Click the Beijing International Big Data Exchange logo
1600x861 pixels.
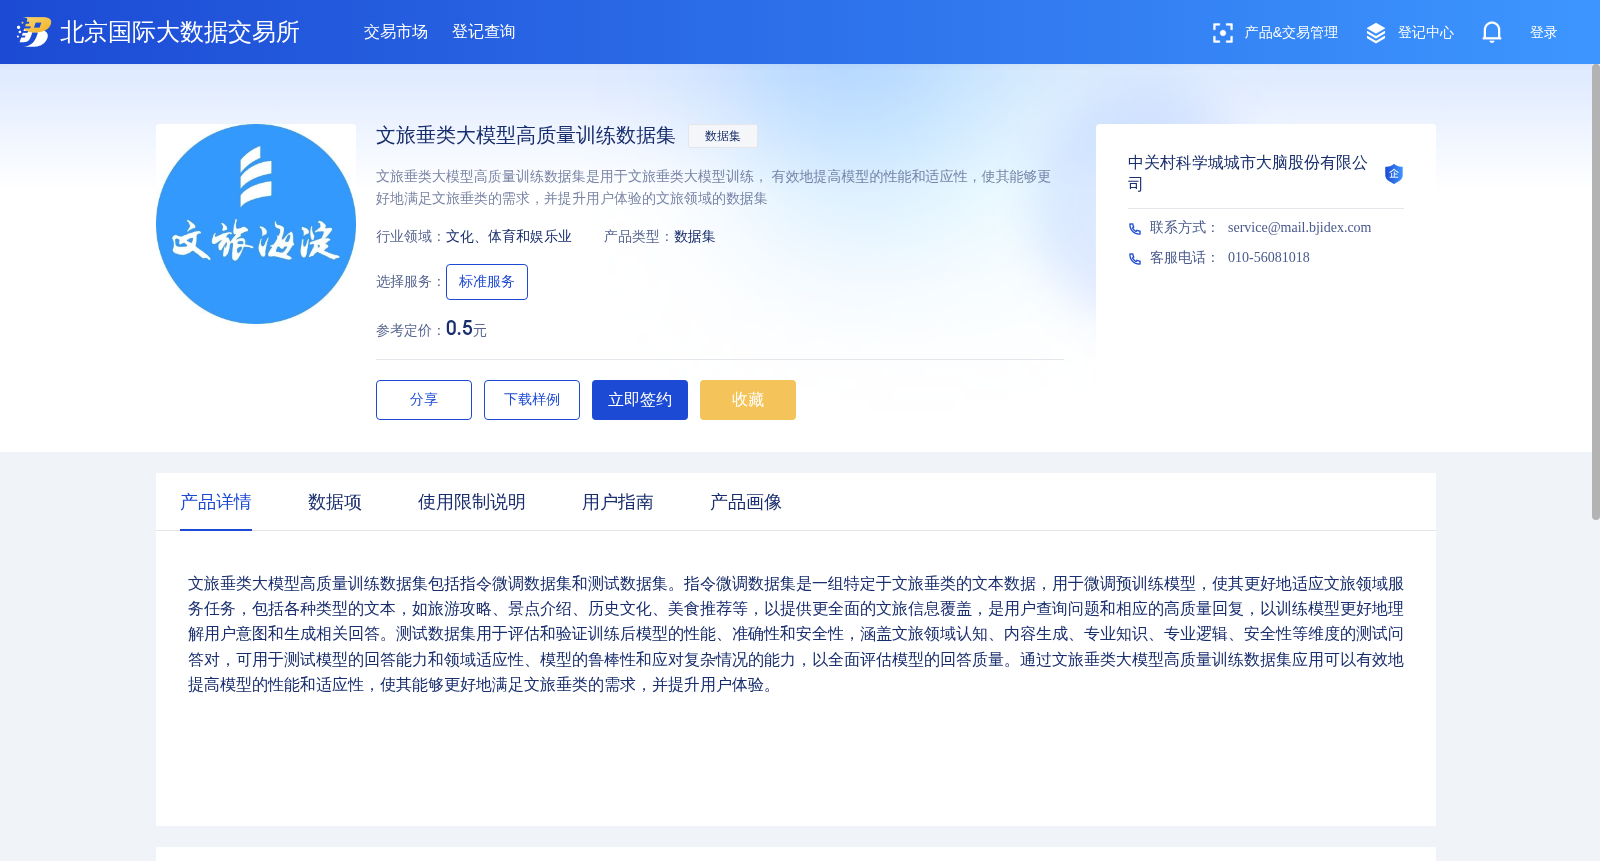pyautogui.click(x=34, y=32)
